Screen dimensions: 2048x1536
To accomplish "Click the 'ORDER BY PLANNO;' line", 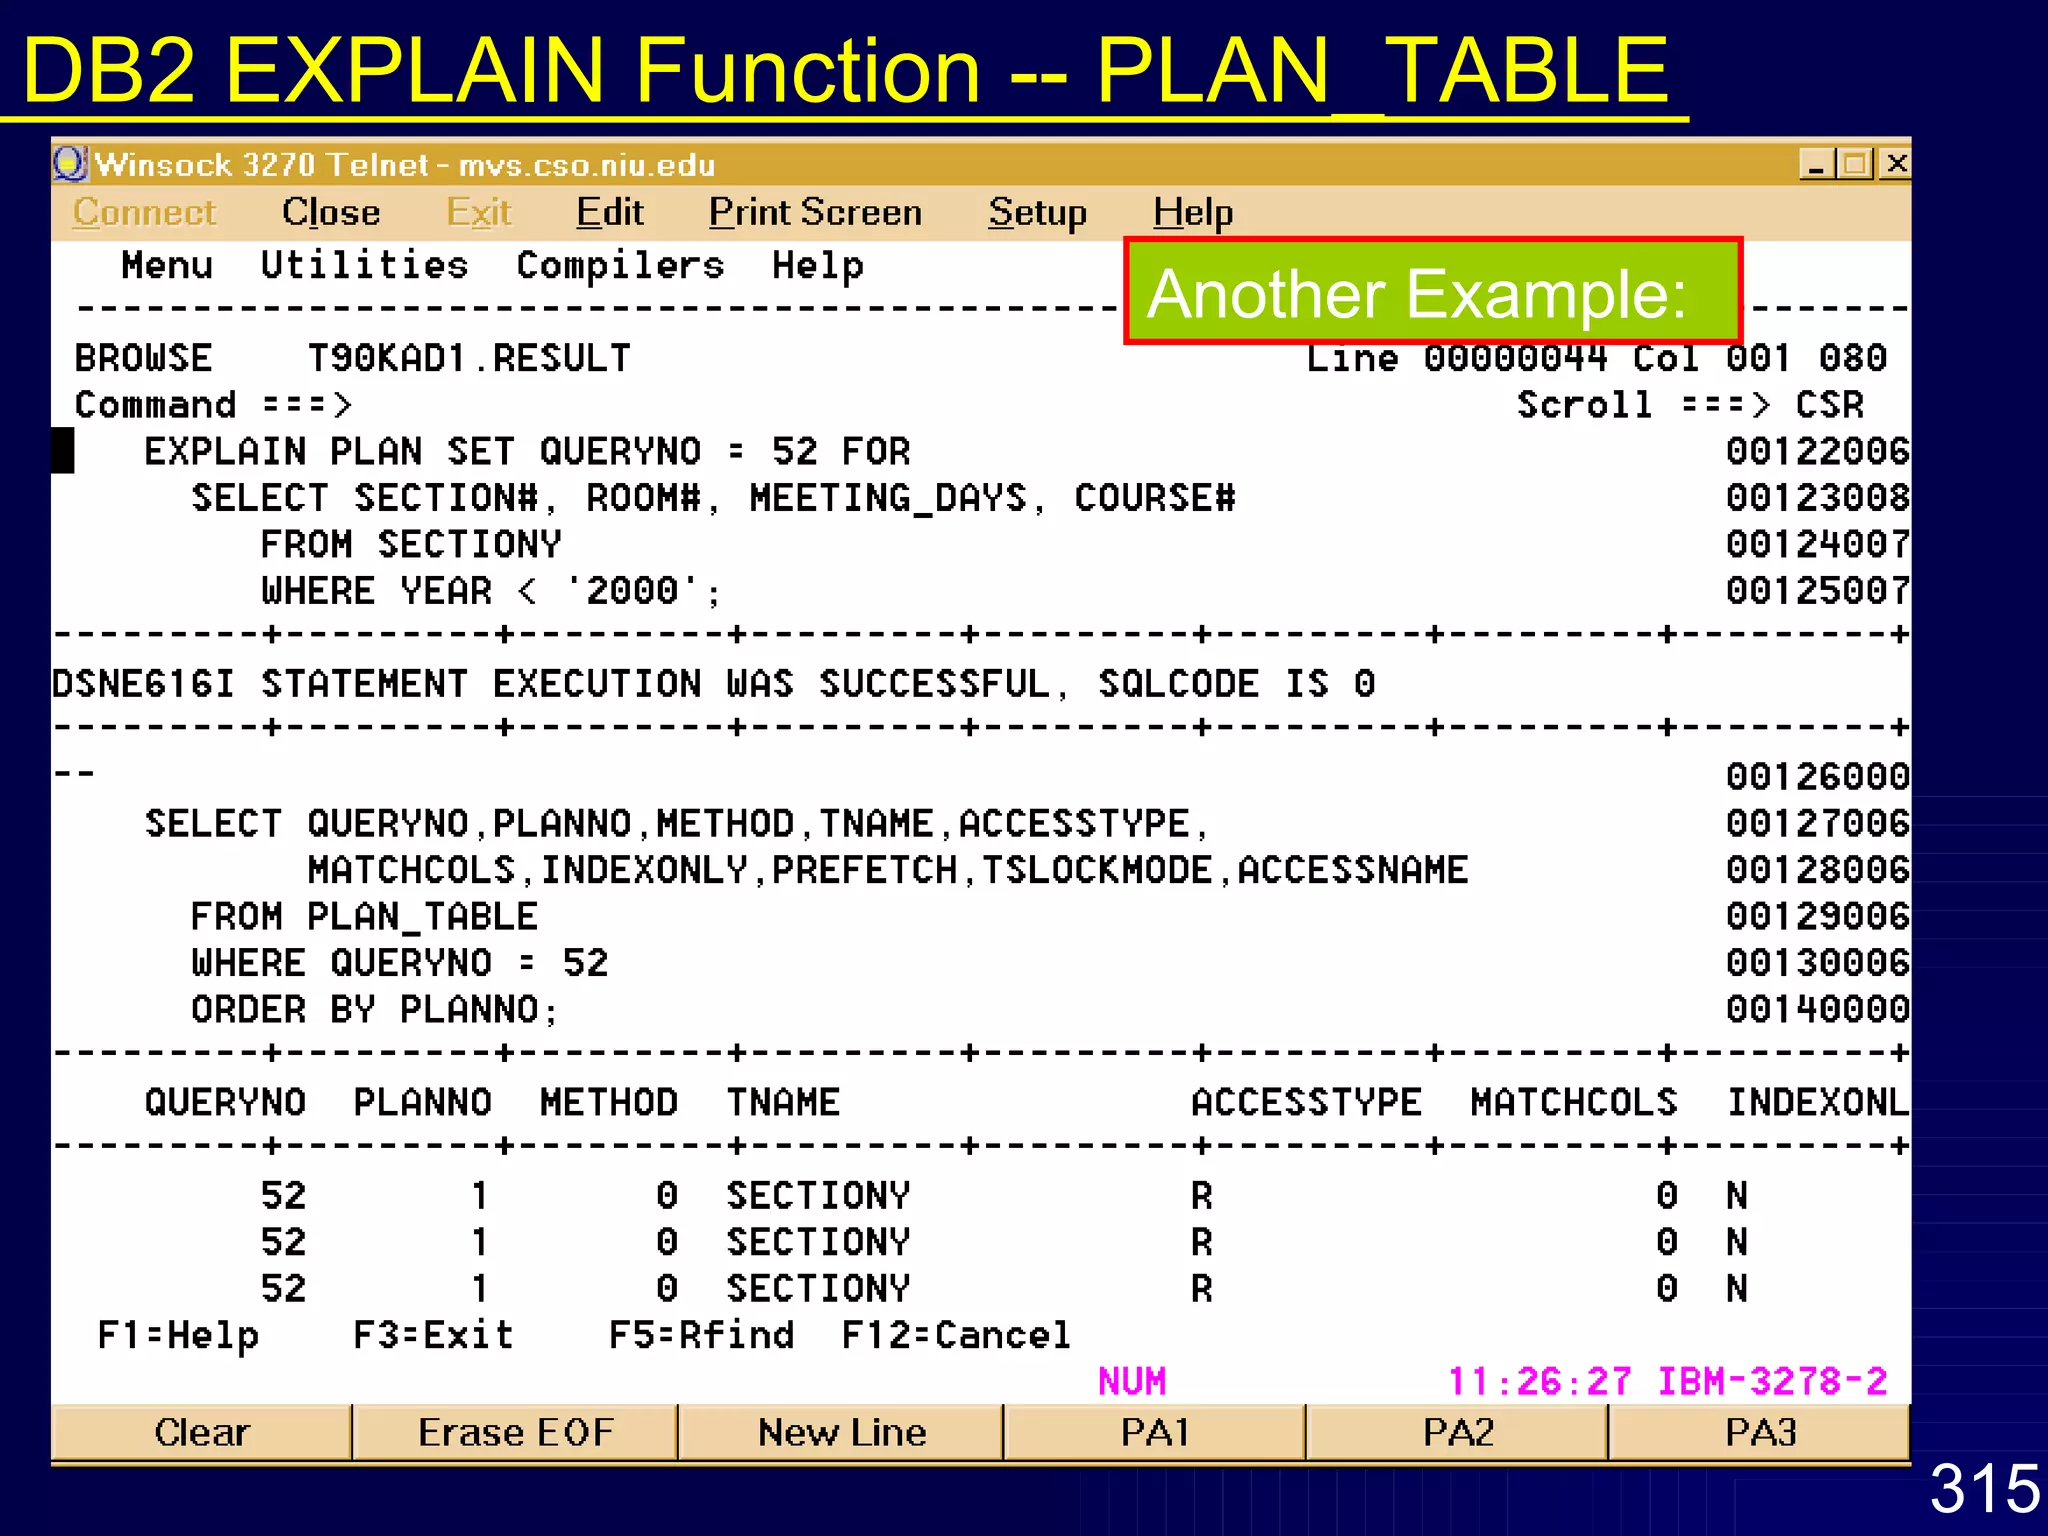I will (x=375, y=1010).
